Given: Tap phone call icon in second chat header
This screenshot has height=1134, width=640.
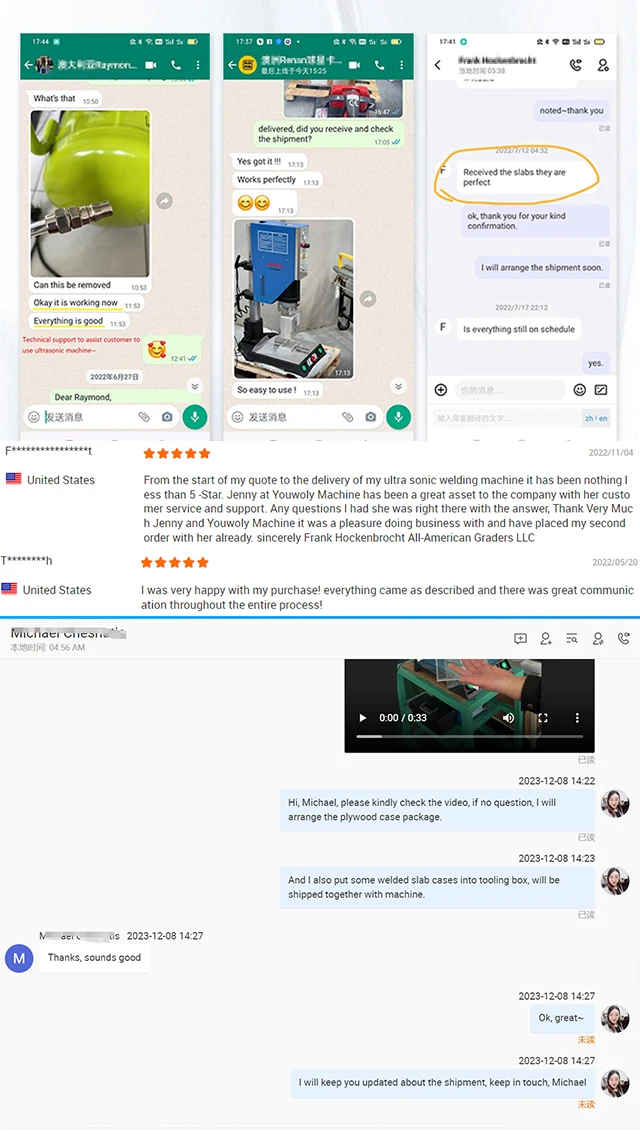Looking at the screenshot, I should point(379,65).
